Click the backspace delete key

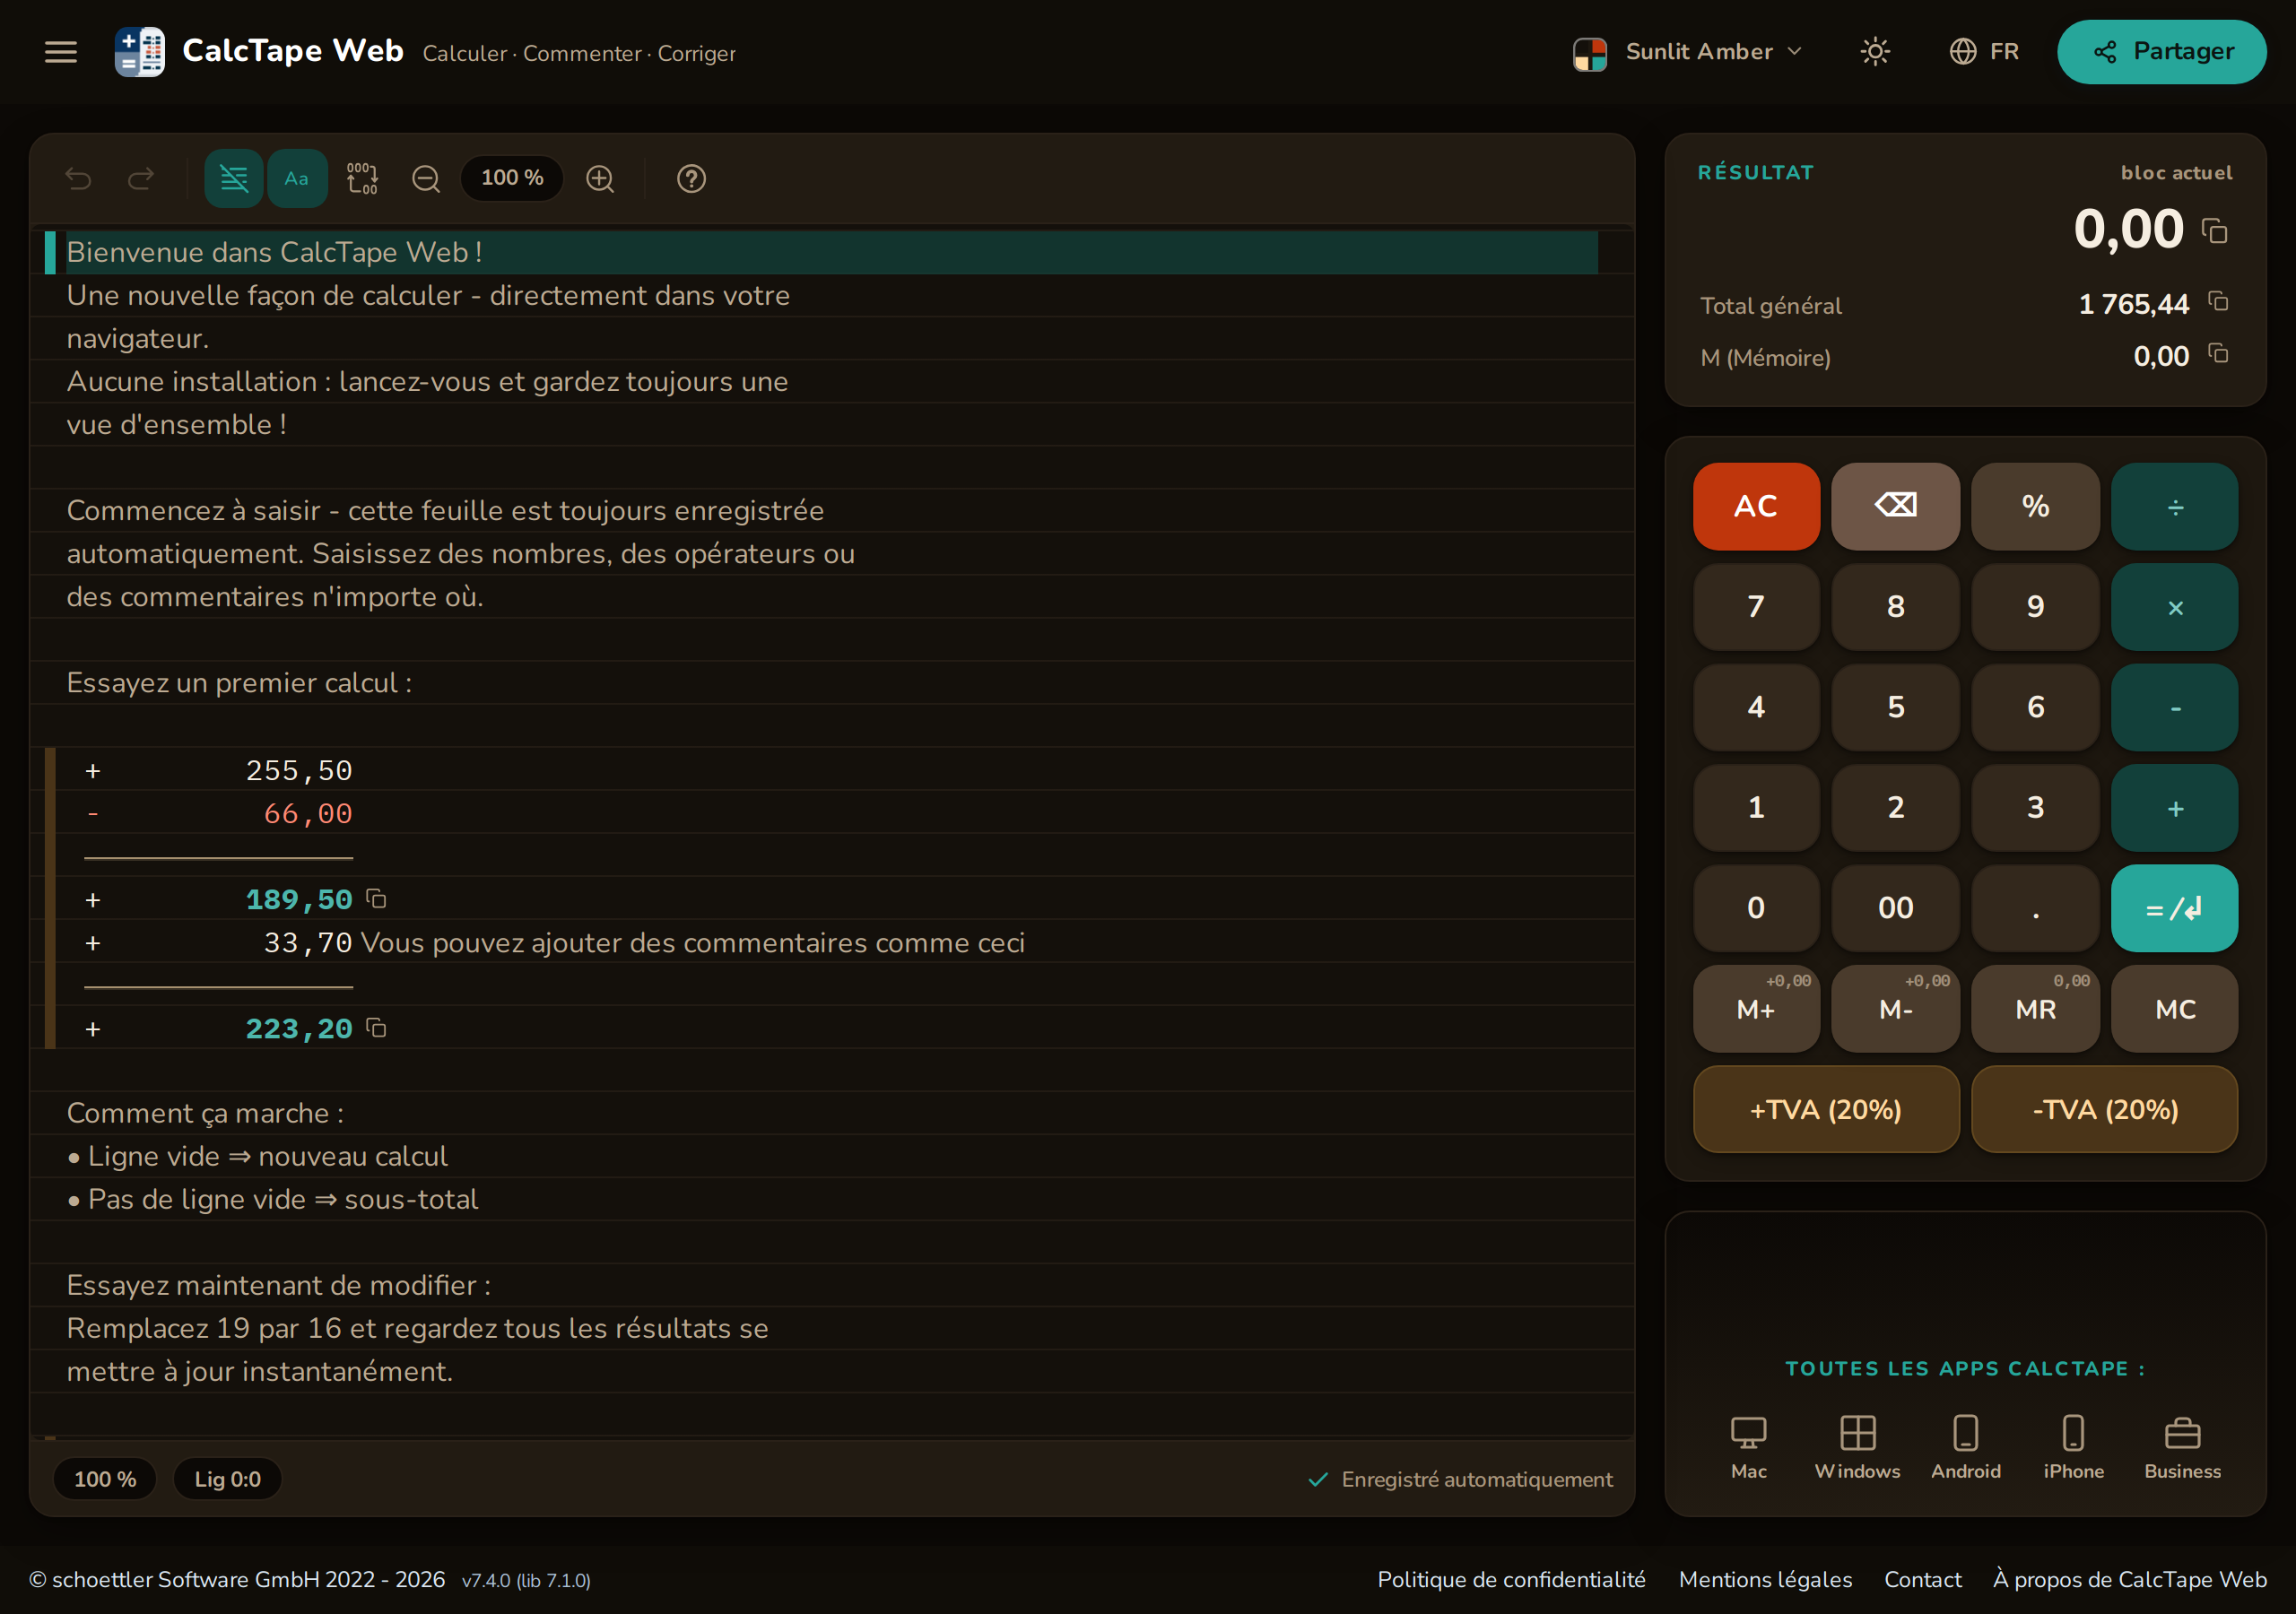1895,506
